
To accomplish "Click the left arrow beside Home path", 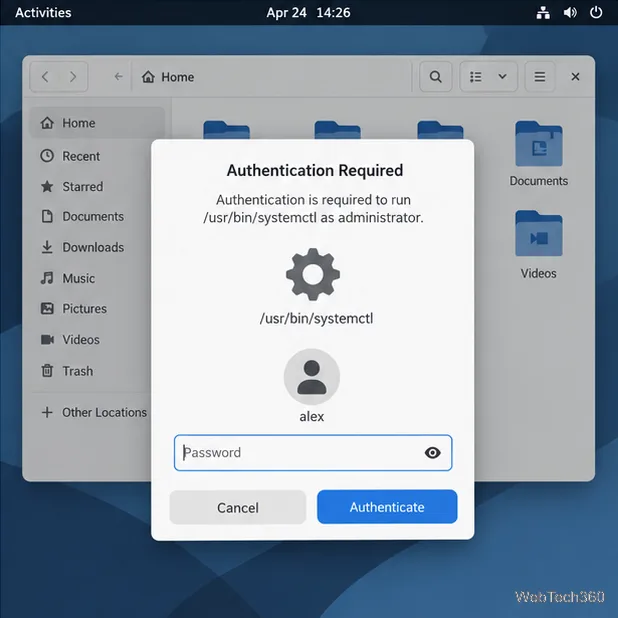I will pos(118,76).
